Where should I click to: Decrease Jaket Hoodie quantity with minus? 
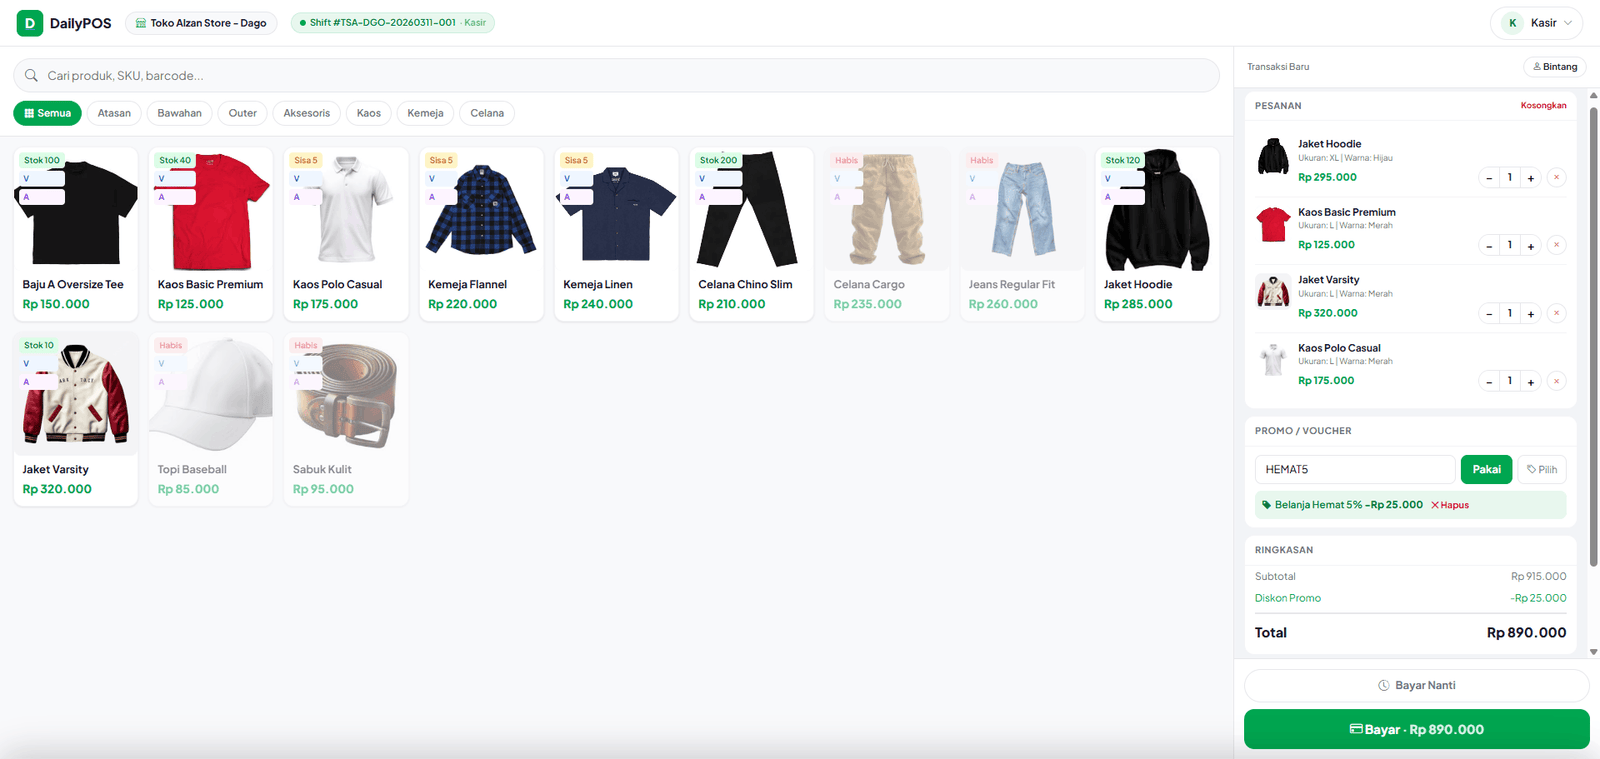[x=1489, y=178]
